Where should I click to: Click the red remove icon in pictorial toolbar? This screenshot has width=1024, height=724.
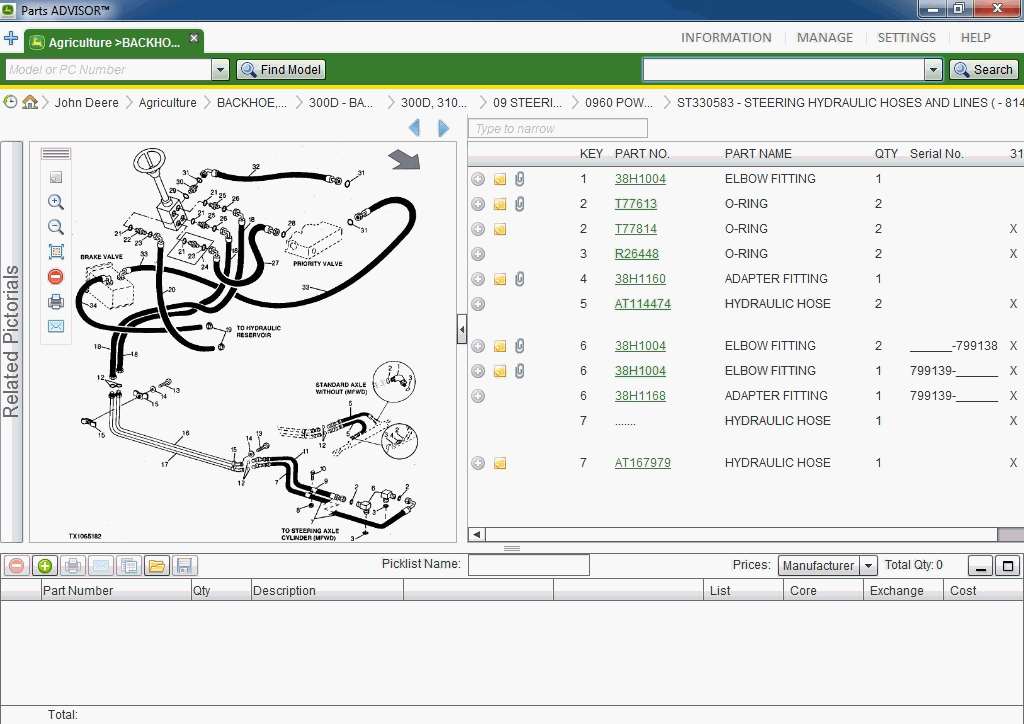pos(56,276)
